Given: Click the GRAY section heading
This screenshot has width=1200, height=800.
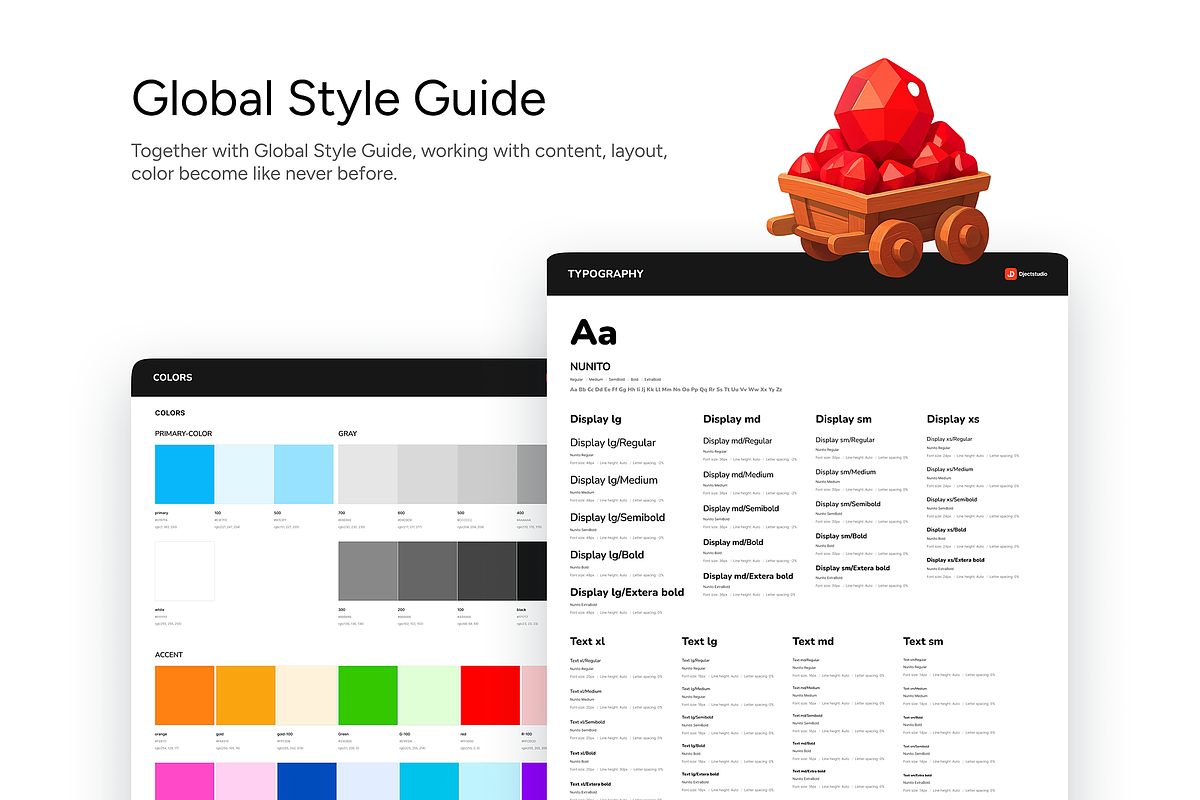Looking at the screenshot, I should pyautogui.click(x=348, y=434).
